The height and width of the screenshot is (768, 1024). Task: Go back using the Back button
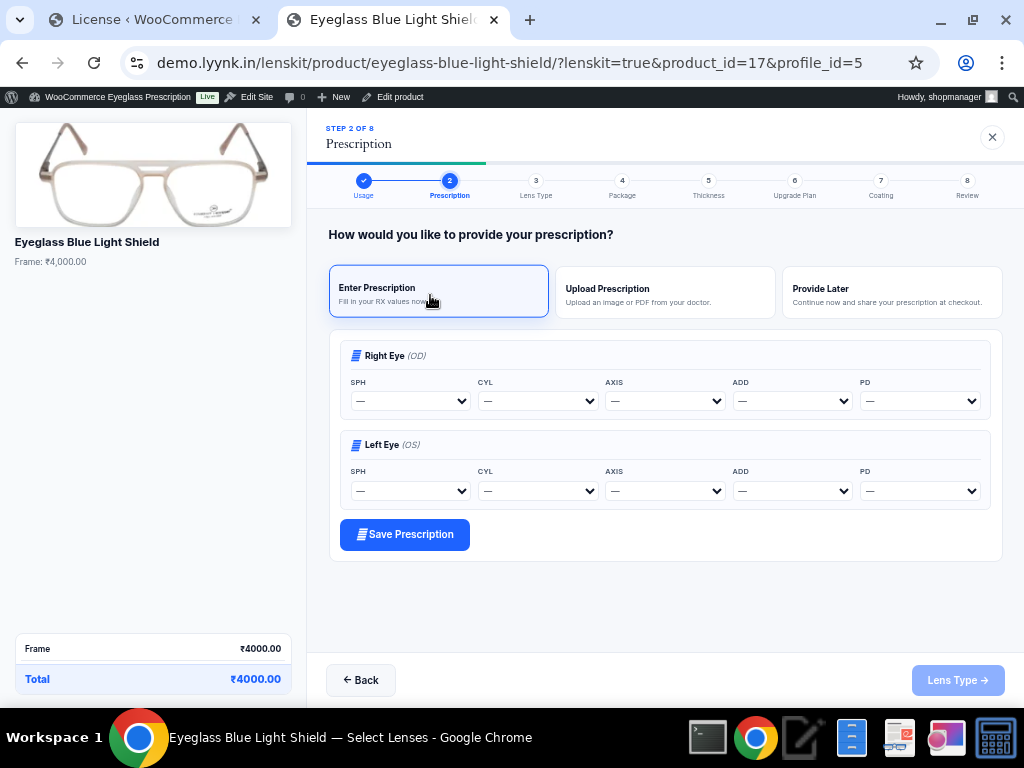360,680
